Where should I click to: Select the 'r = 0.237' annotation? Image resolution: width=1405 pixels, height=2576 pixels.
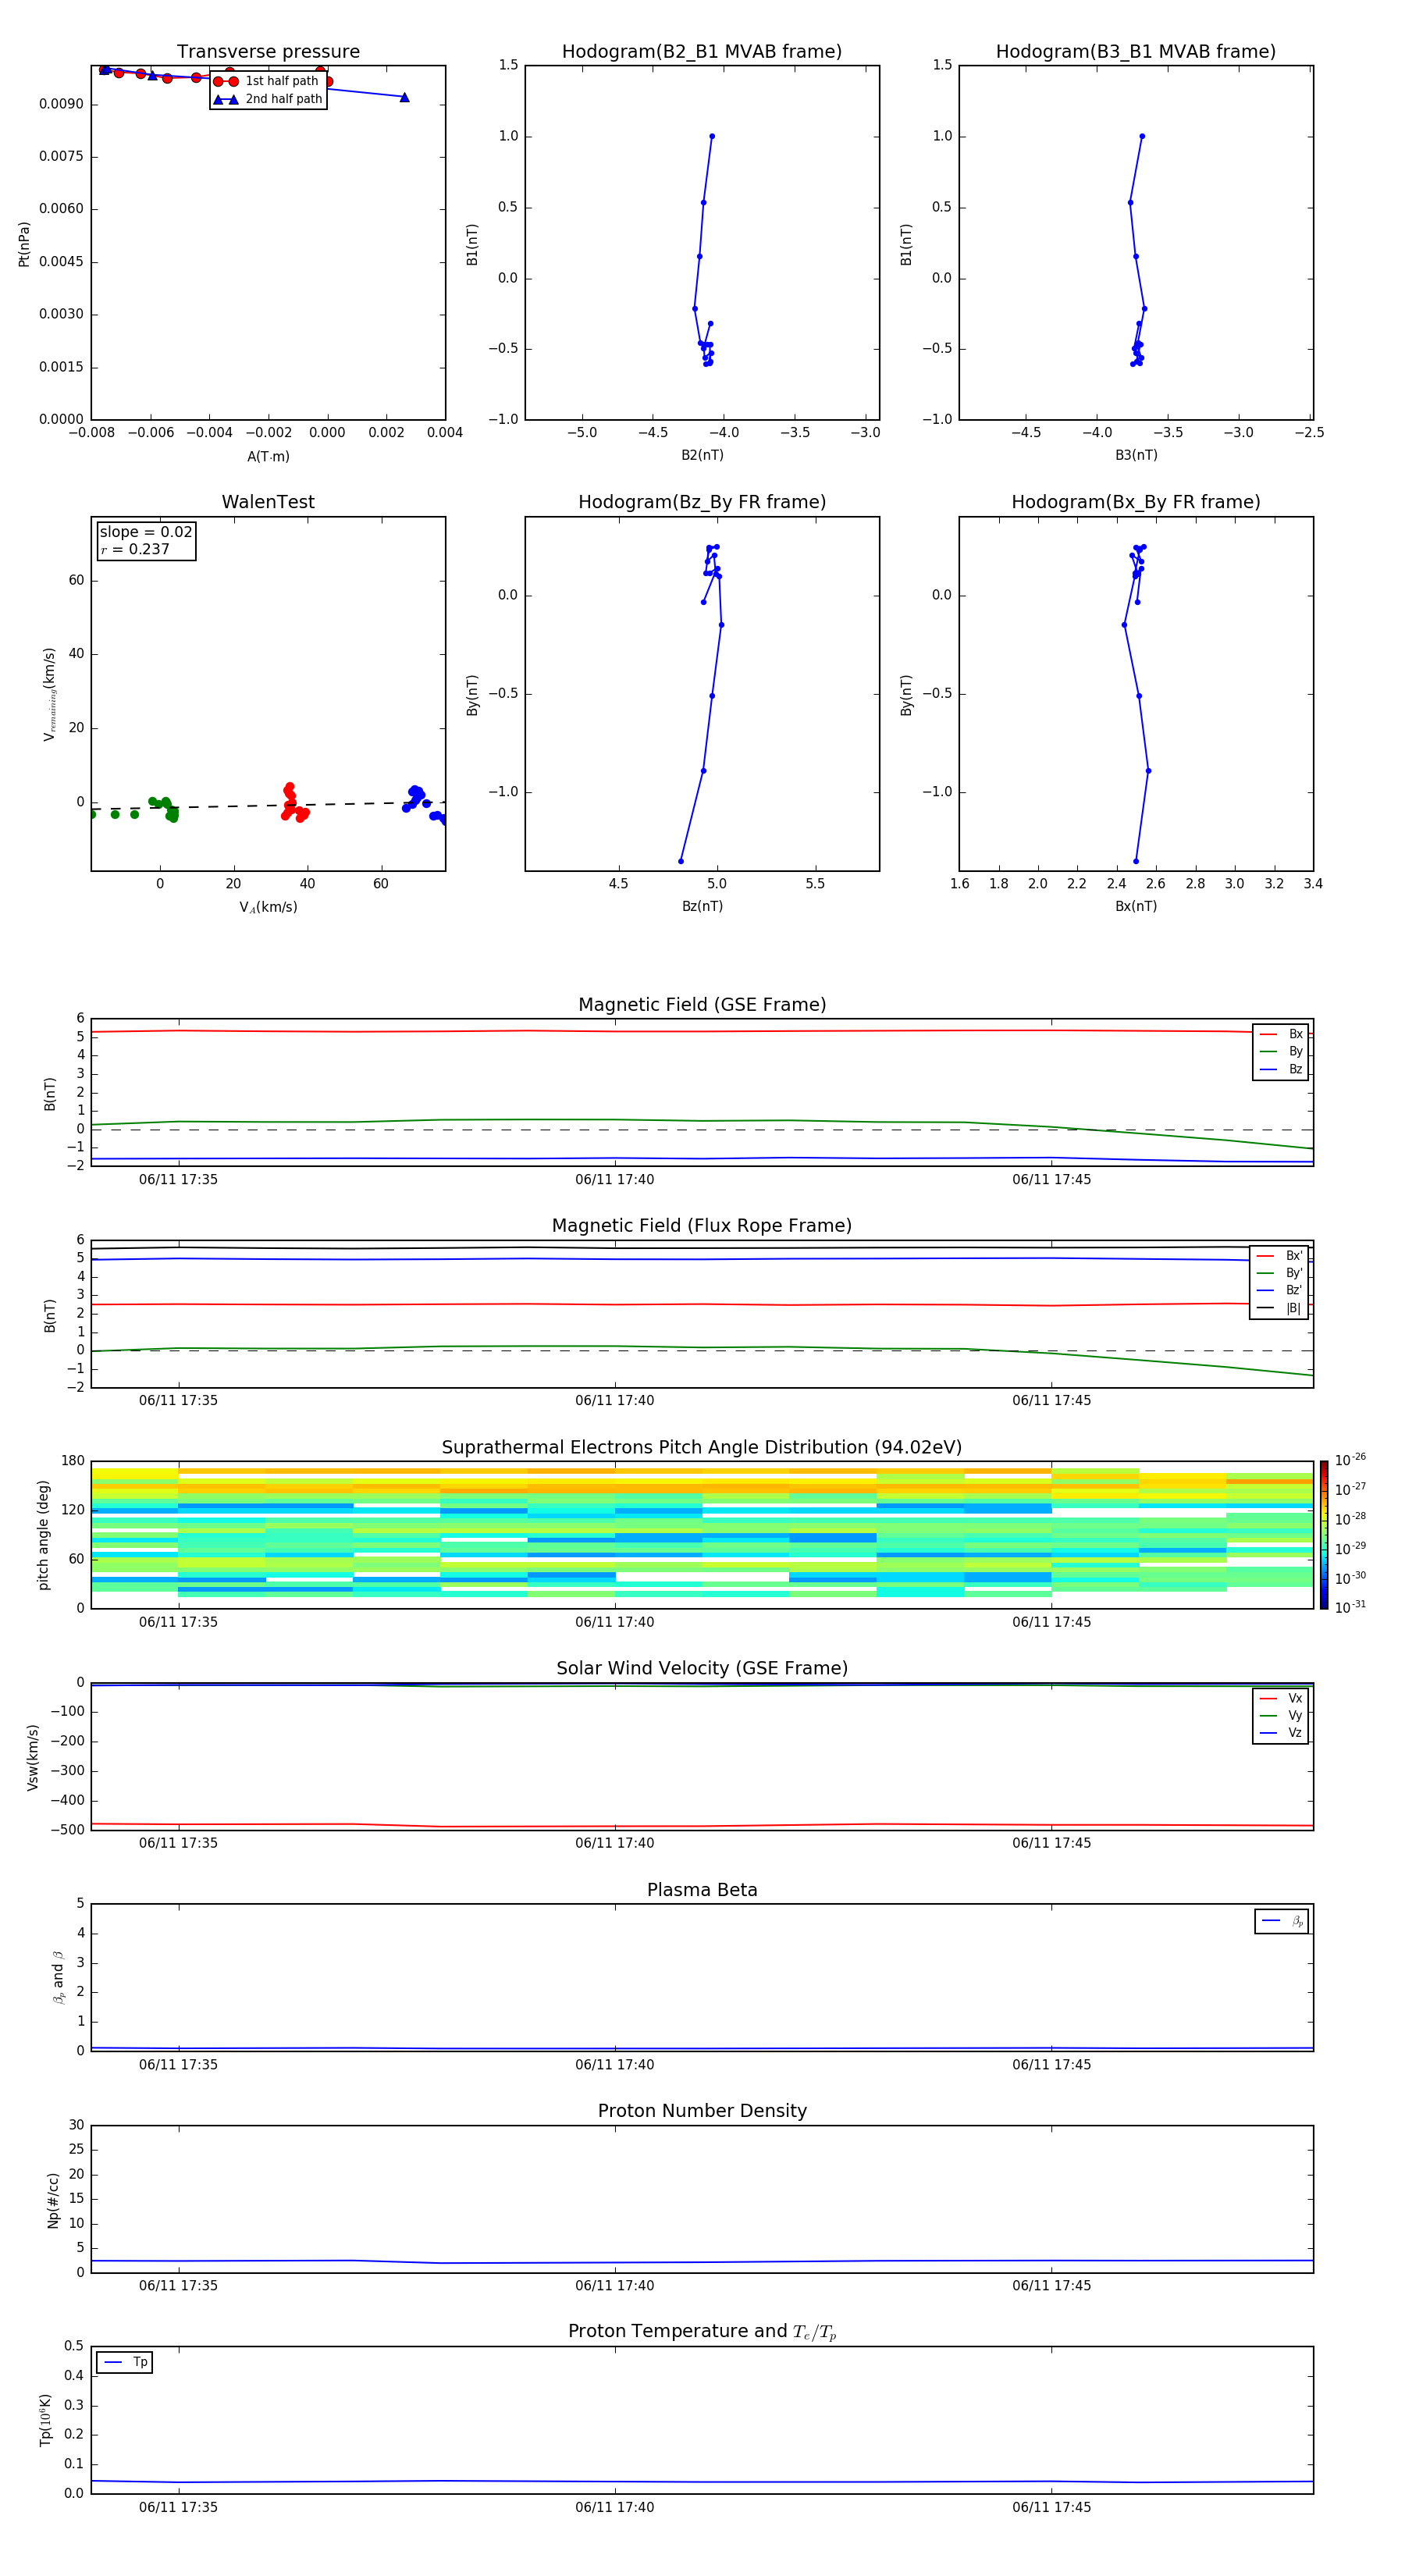pyautogui.click(x=135, y=549)
